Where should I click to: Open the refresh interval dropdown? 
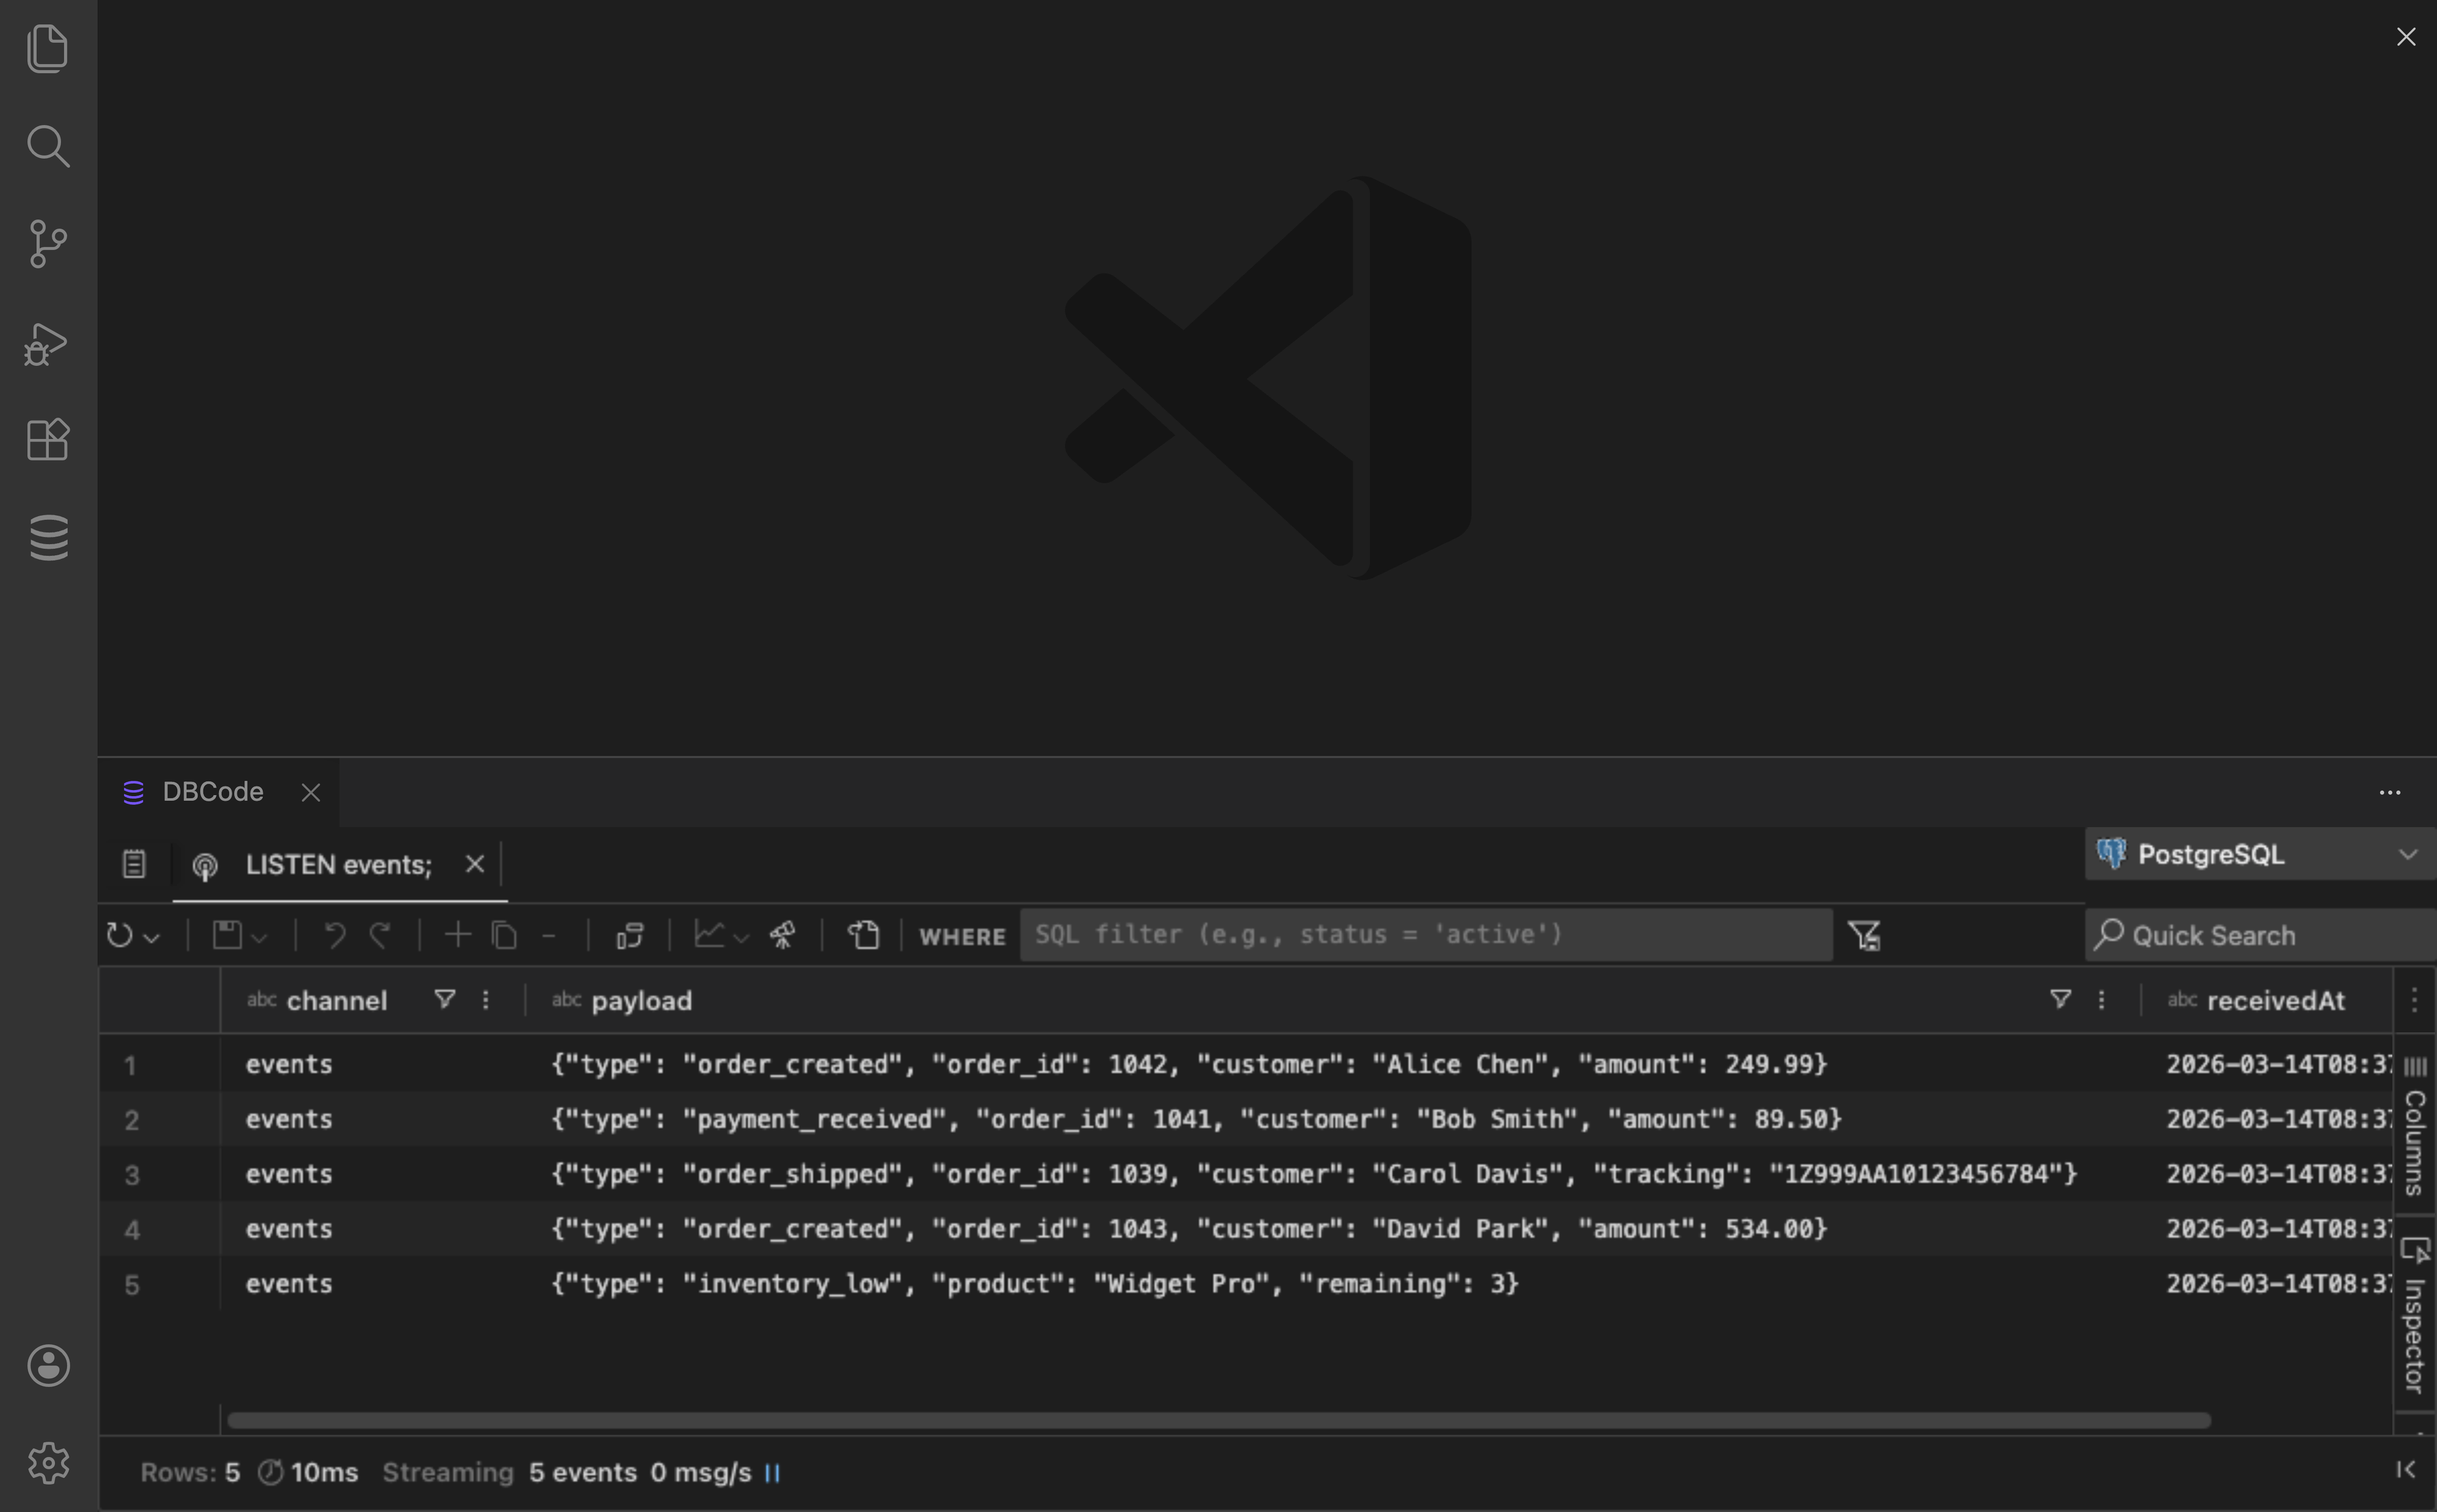pos(152,936)
